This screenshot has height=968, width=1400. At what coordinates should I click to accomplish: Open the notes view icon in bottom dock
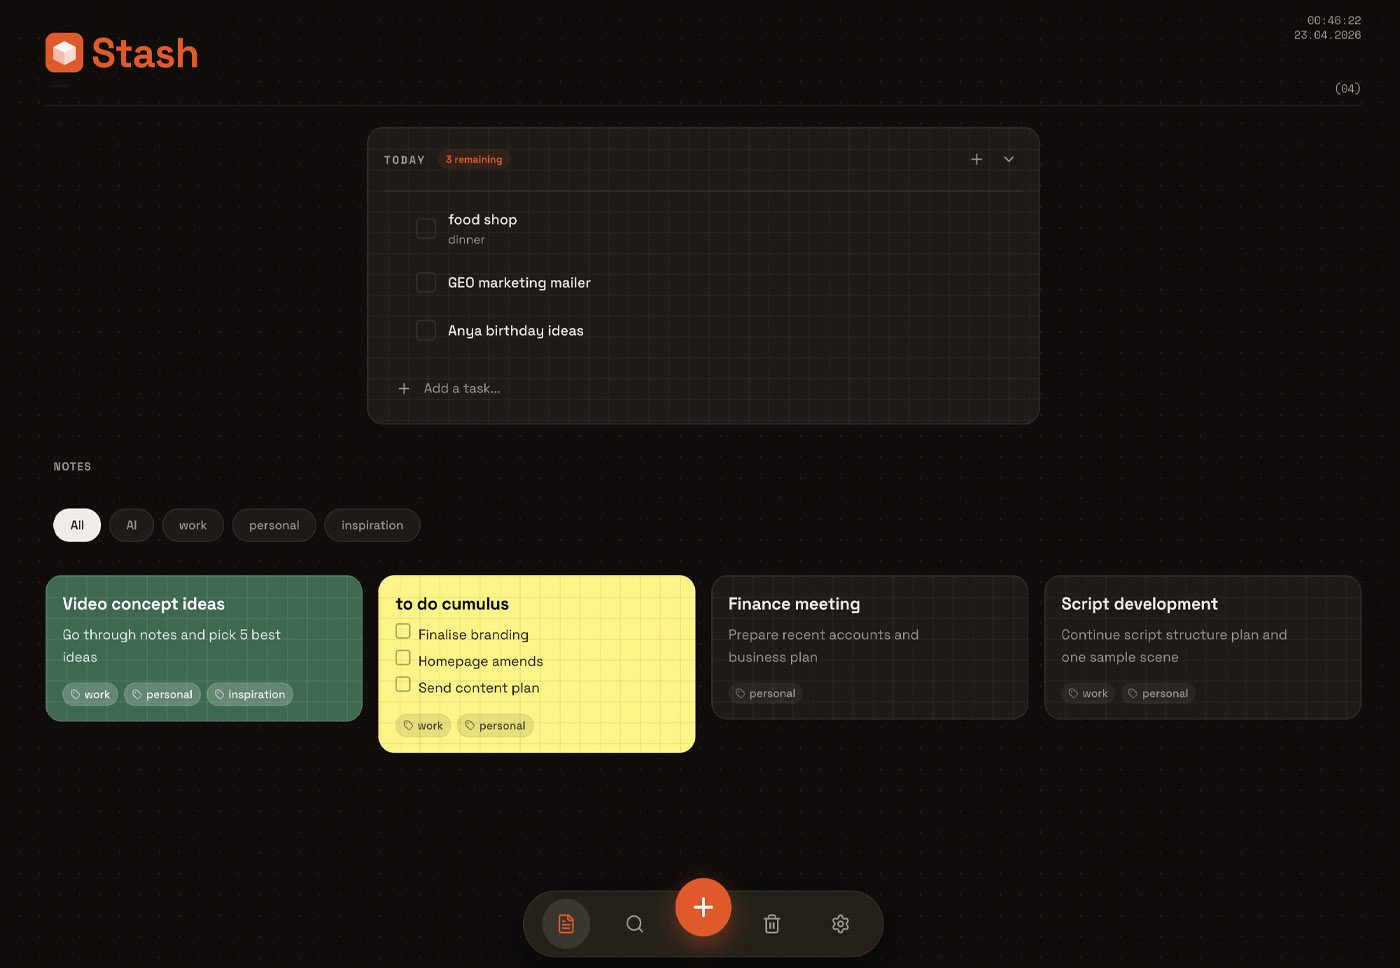(566, 924)
